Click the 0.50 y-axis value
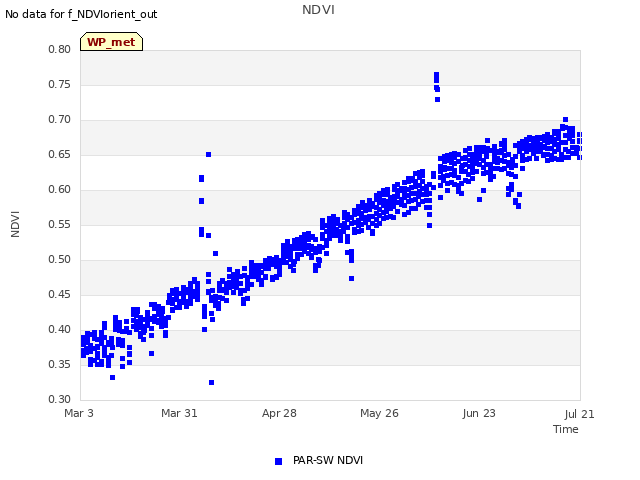 (x=60, y=260)
